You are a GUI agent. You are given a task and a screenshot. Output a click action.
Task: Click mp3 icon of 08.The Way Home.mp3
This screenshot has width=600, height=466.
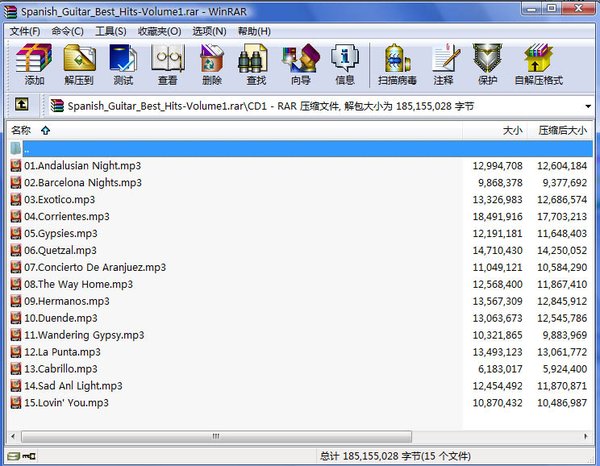coord(16,284)
